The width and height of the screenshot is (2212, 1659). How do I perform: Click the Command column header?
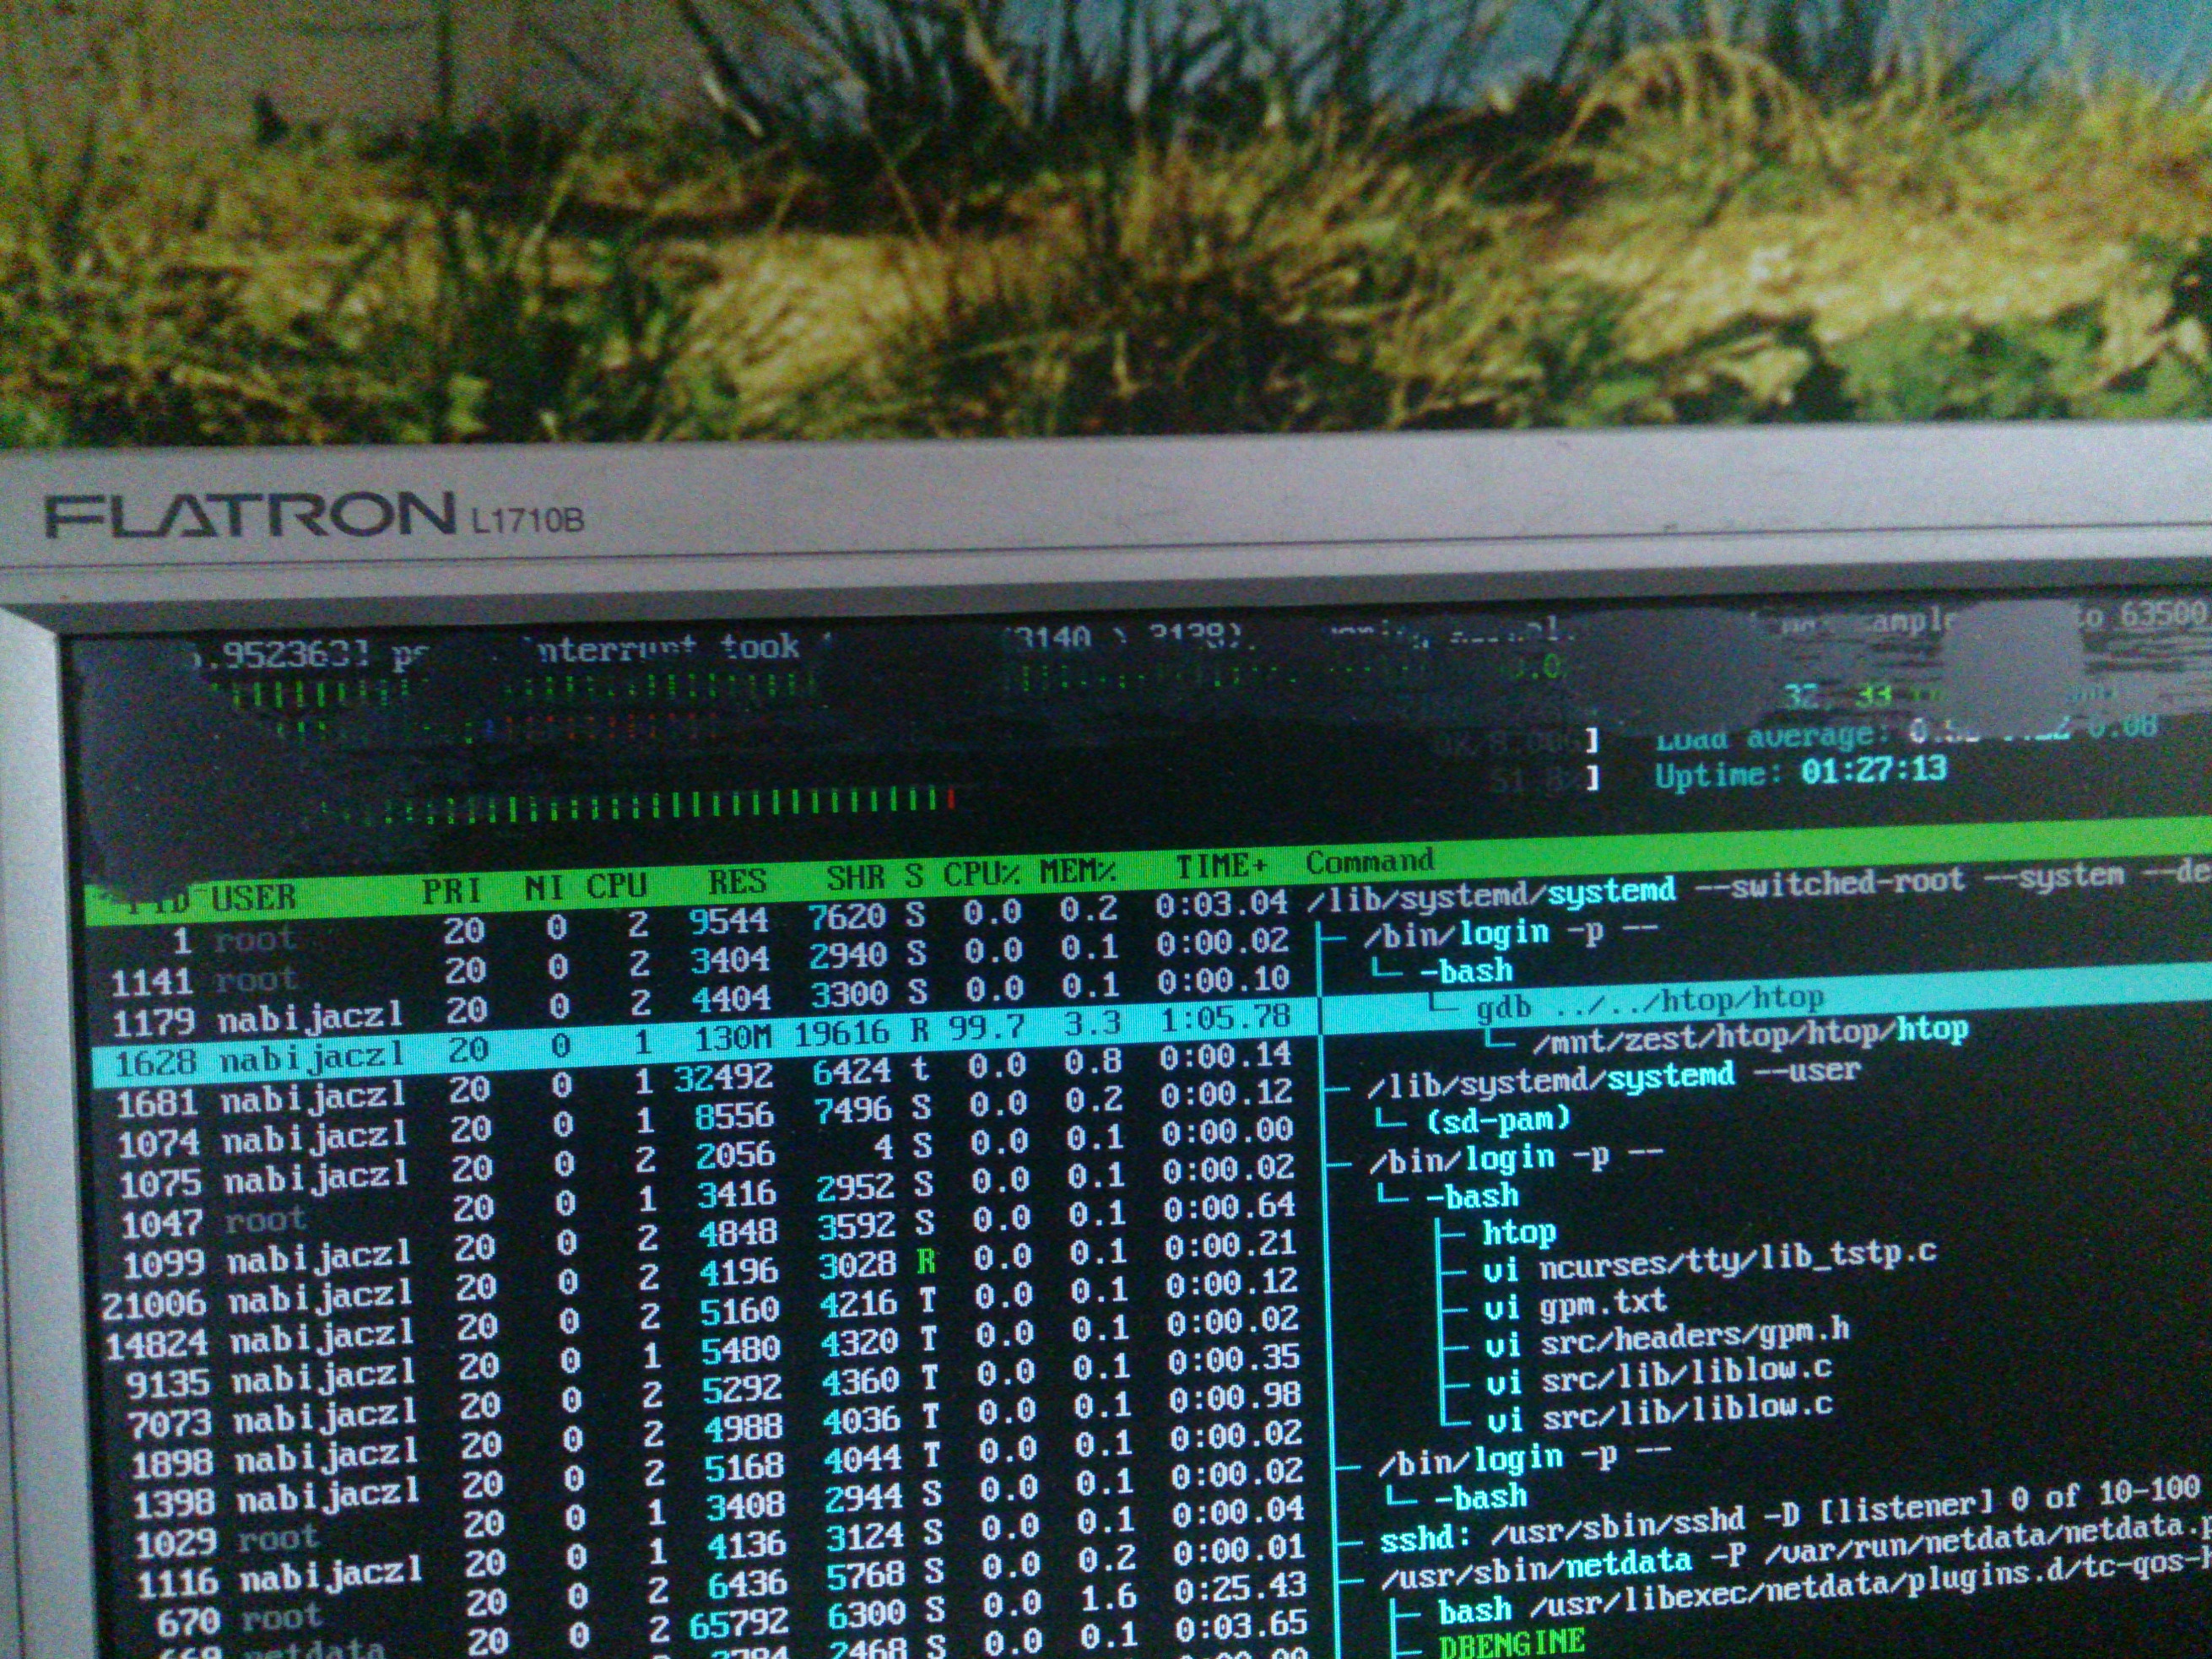1369,861
